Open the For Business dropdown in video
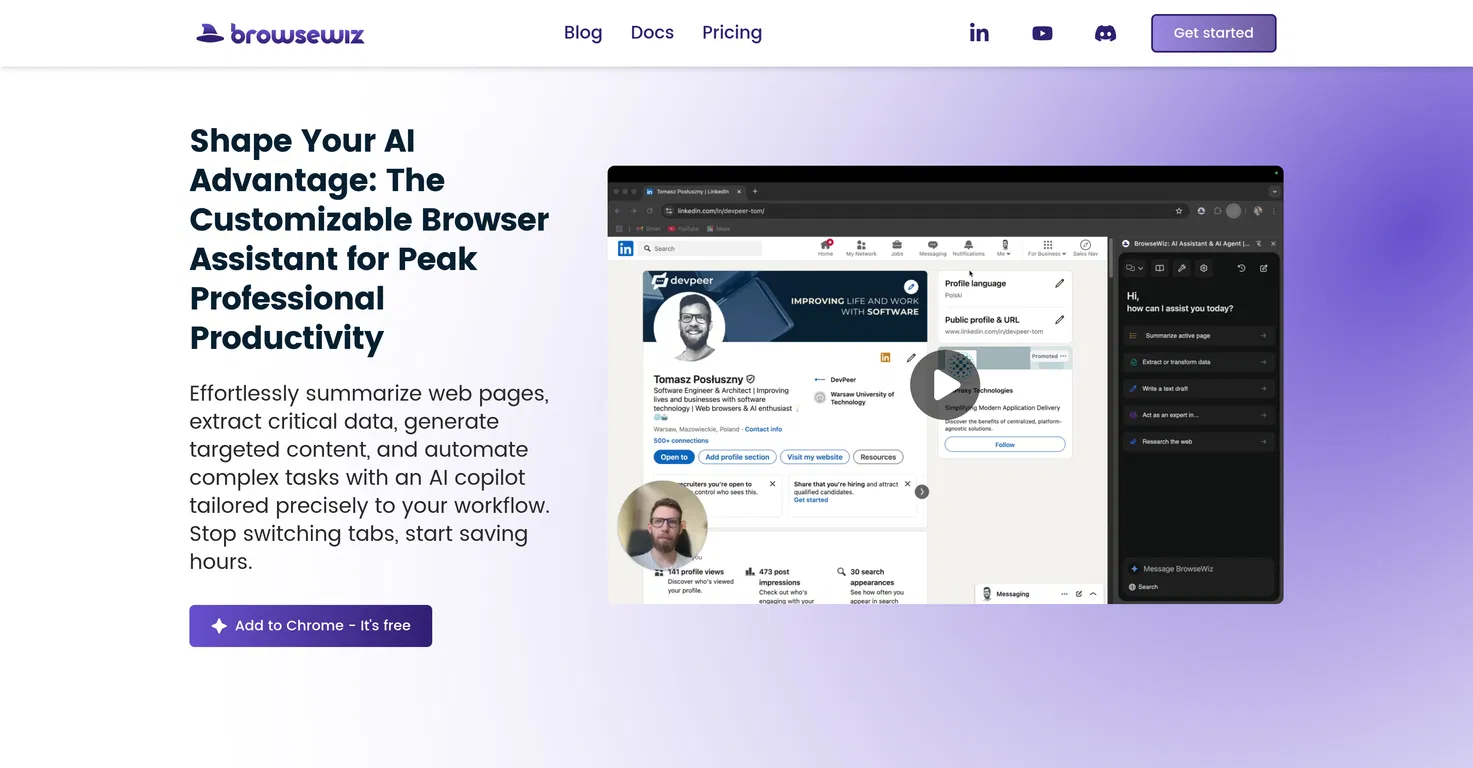 (1047, 248)
